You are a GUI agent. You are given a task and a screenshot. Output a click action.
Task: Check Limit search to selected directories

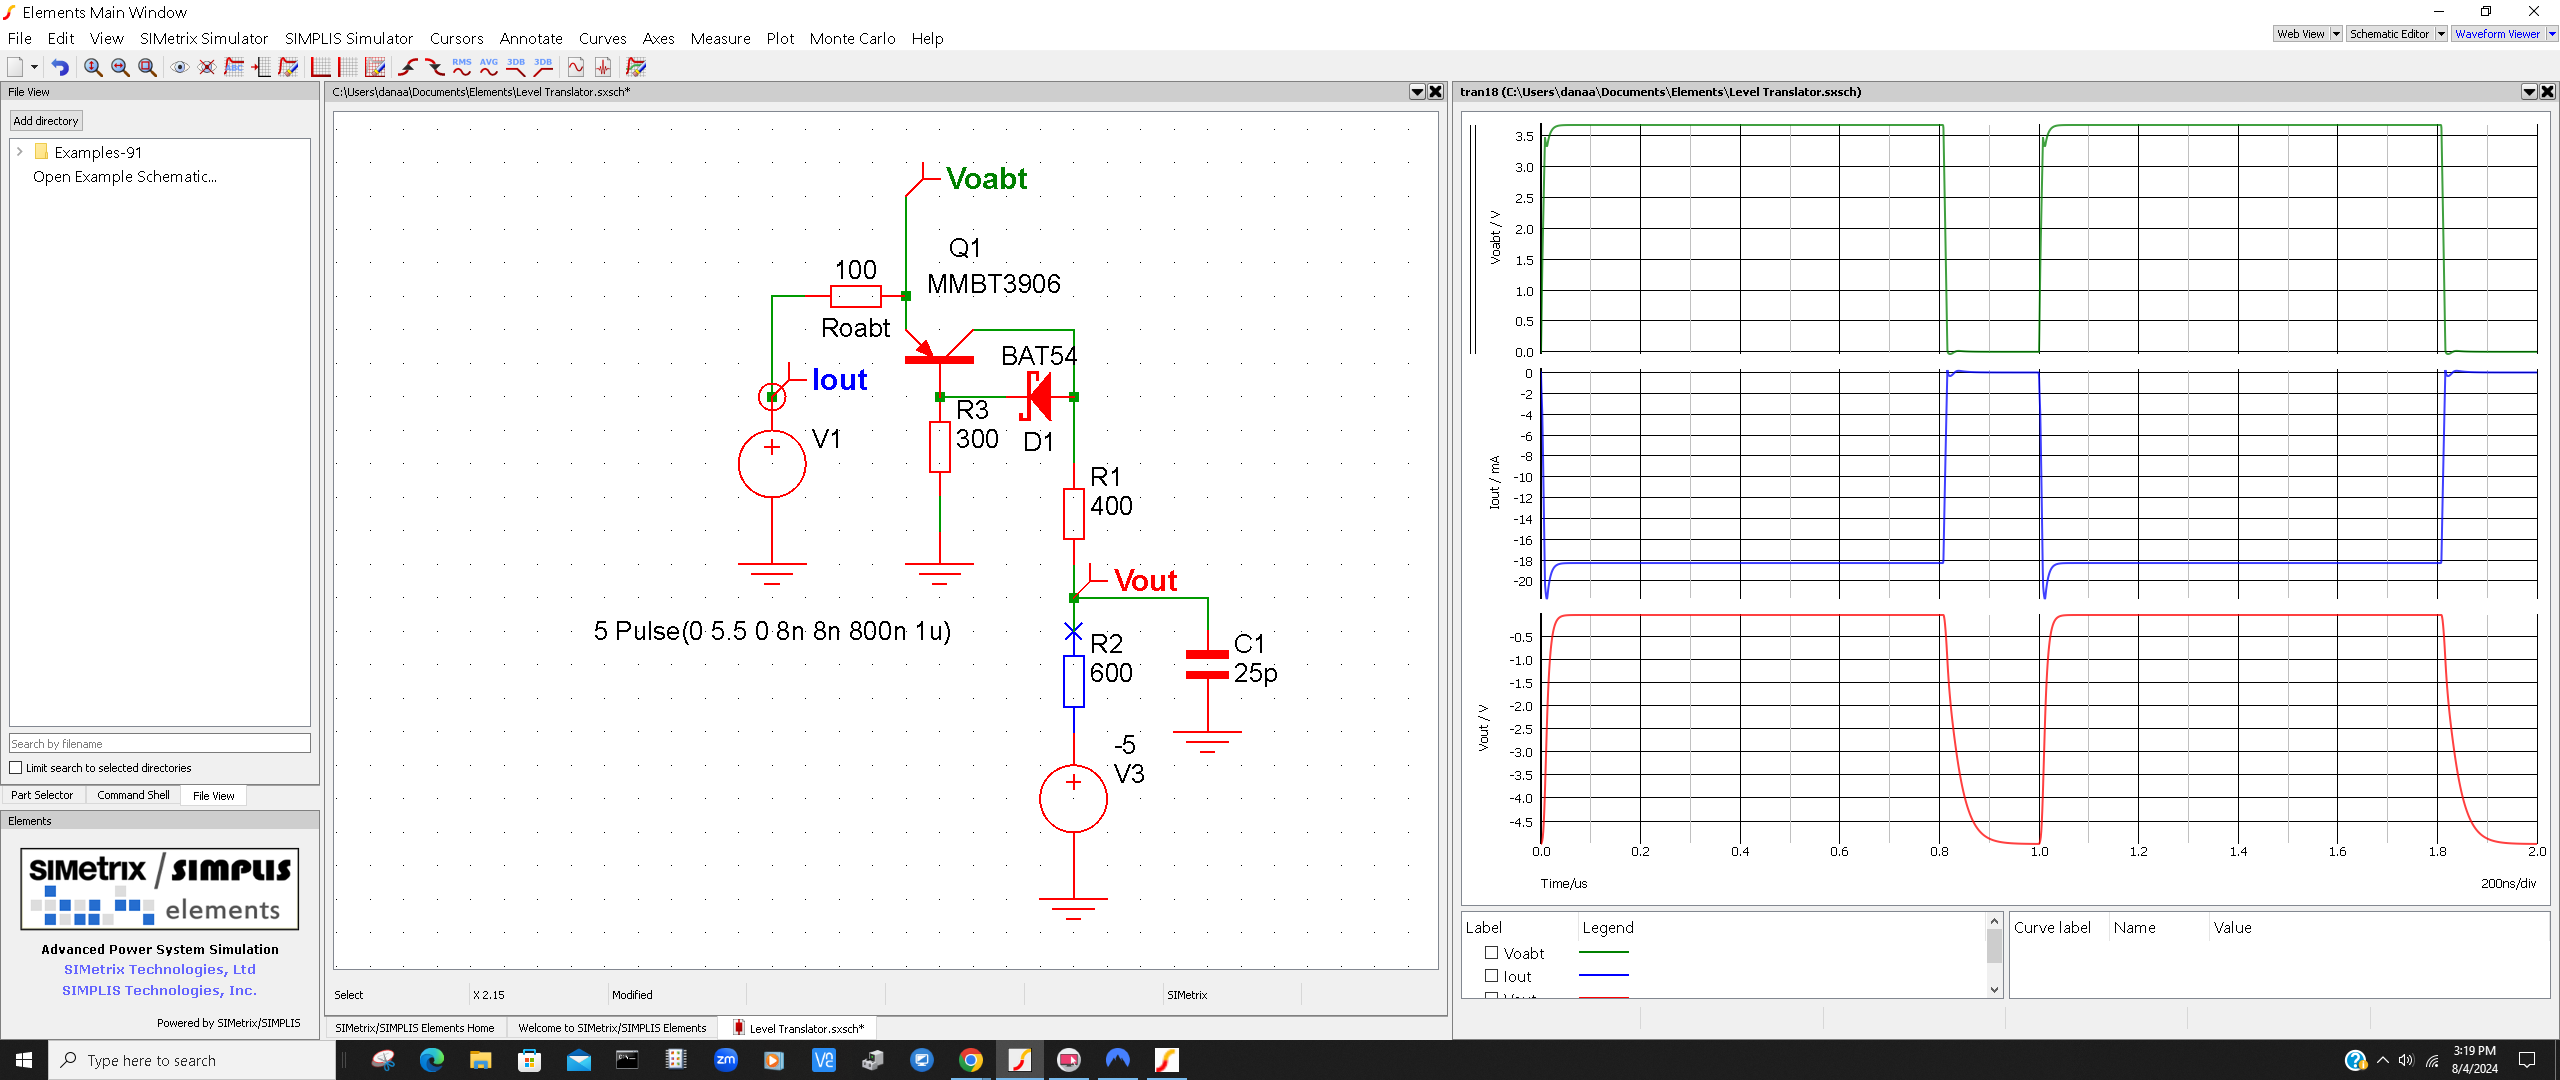16,768
